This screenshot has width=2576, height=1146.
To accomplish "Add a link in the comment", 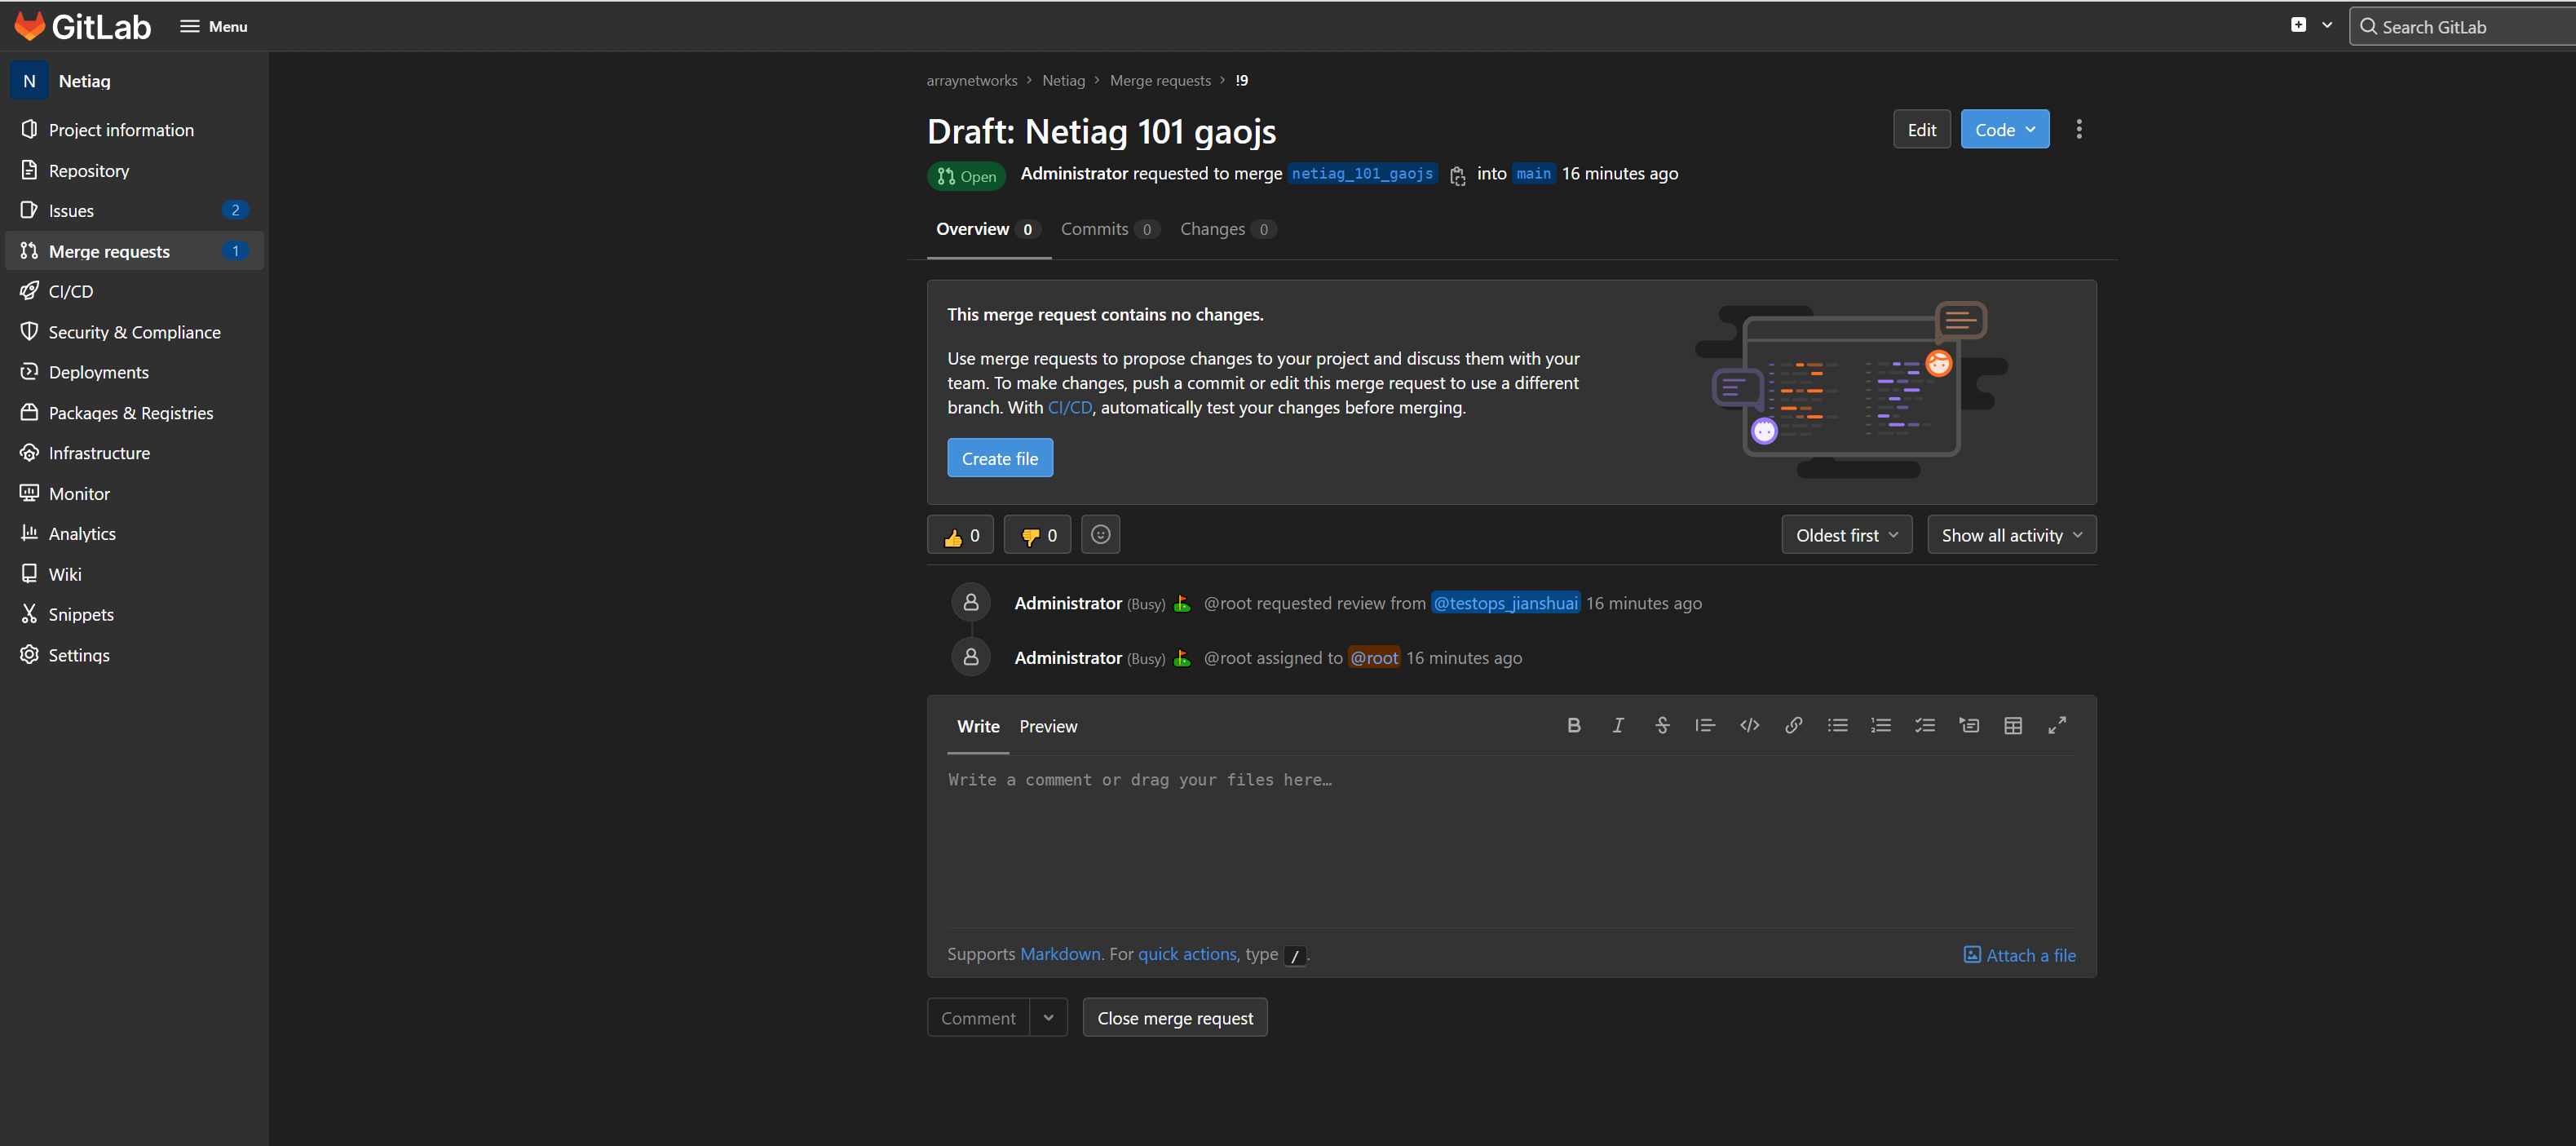I will tap(1793, 725).
